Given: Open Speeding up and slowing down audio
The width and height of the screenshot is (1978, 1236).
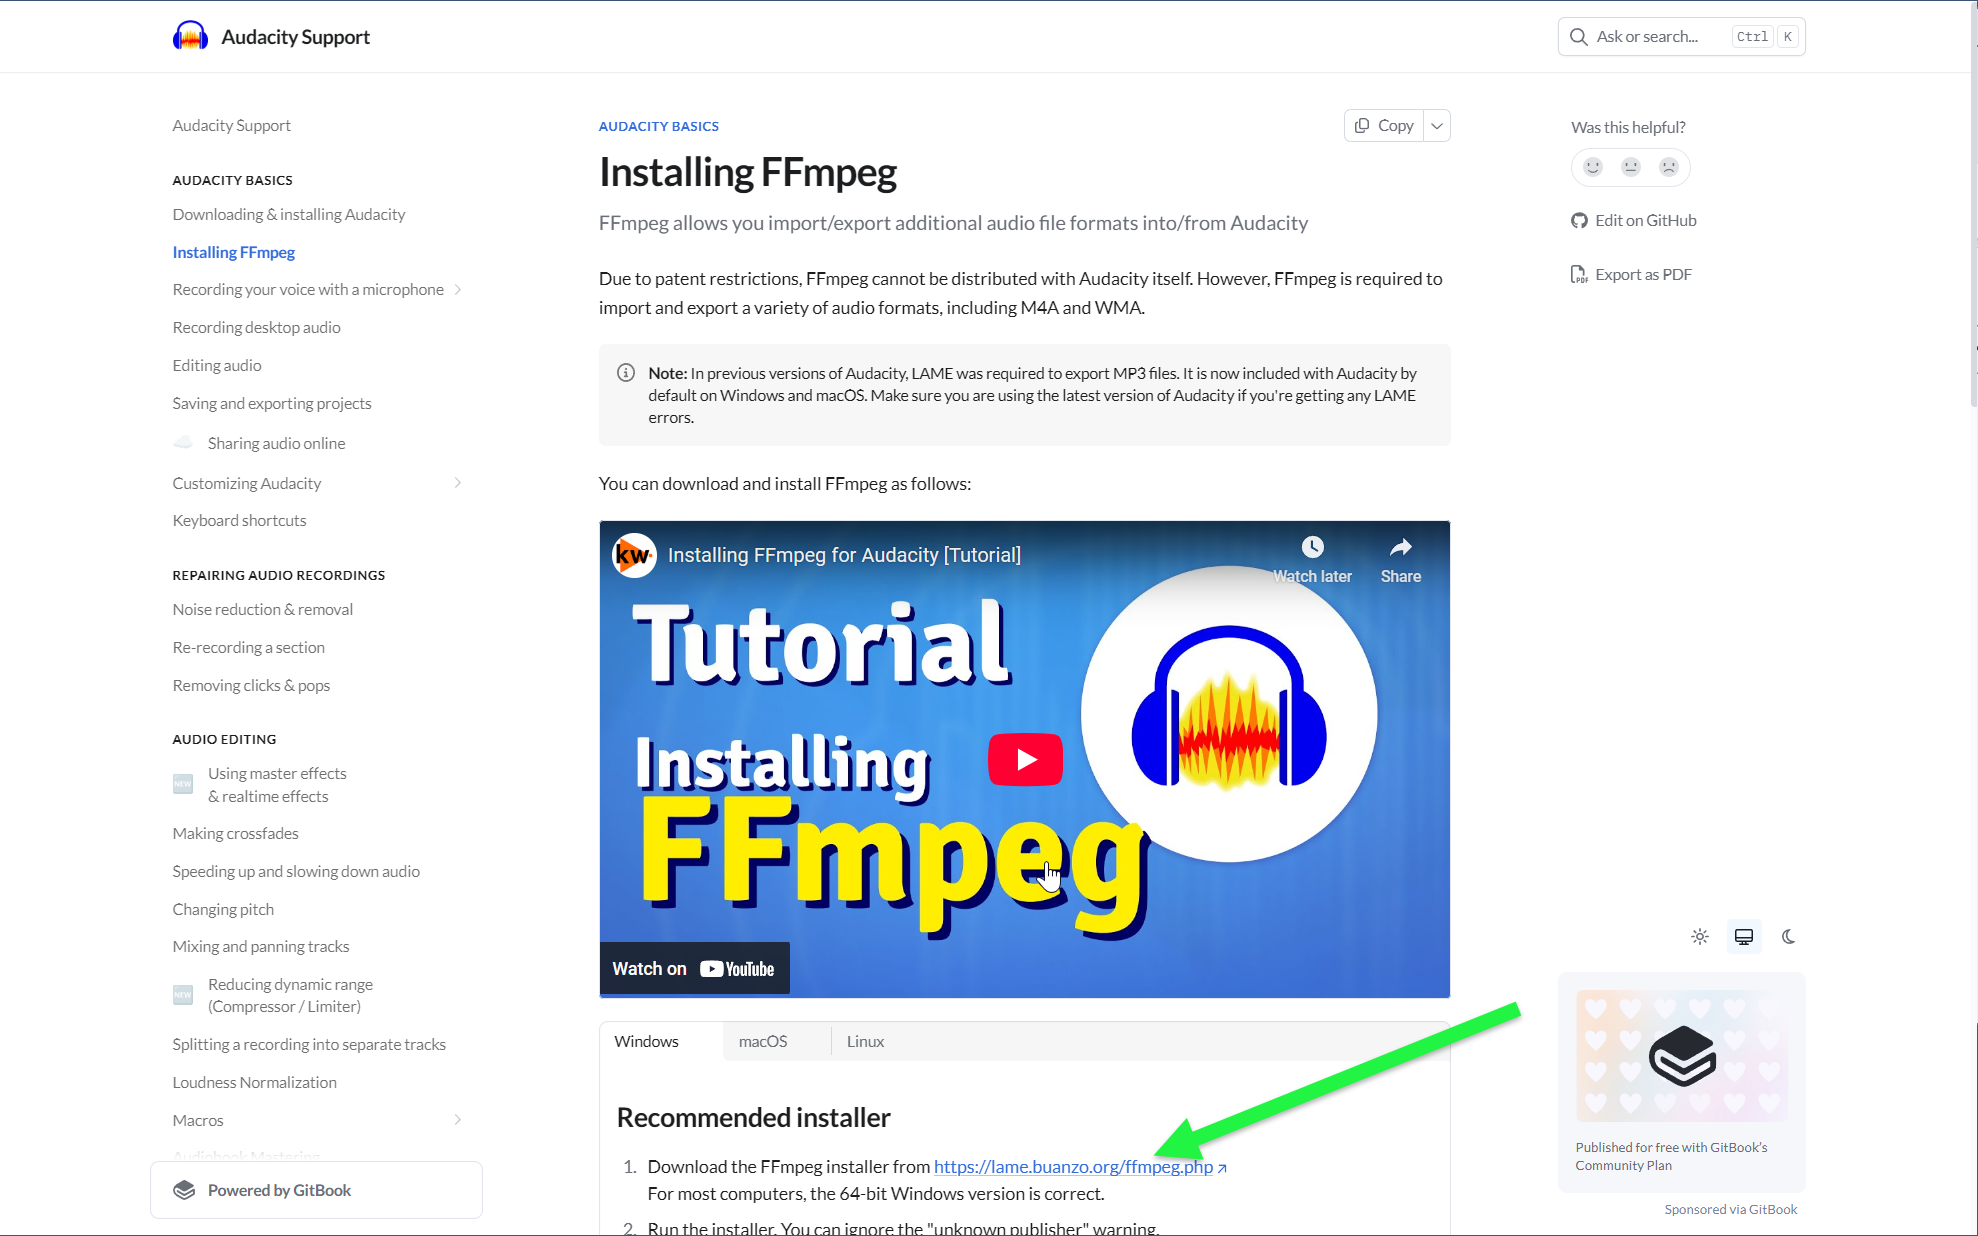Looking at the screenshot, I should pos(296,872).
